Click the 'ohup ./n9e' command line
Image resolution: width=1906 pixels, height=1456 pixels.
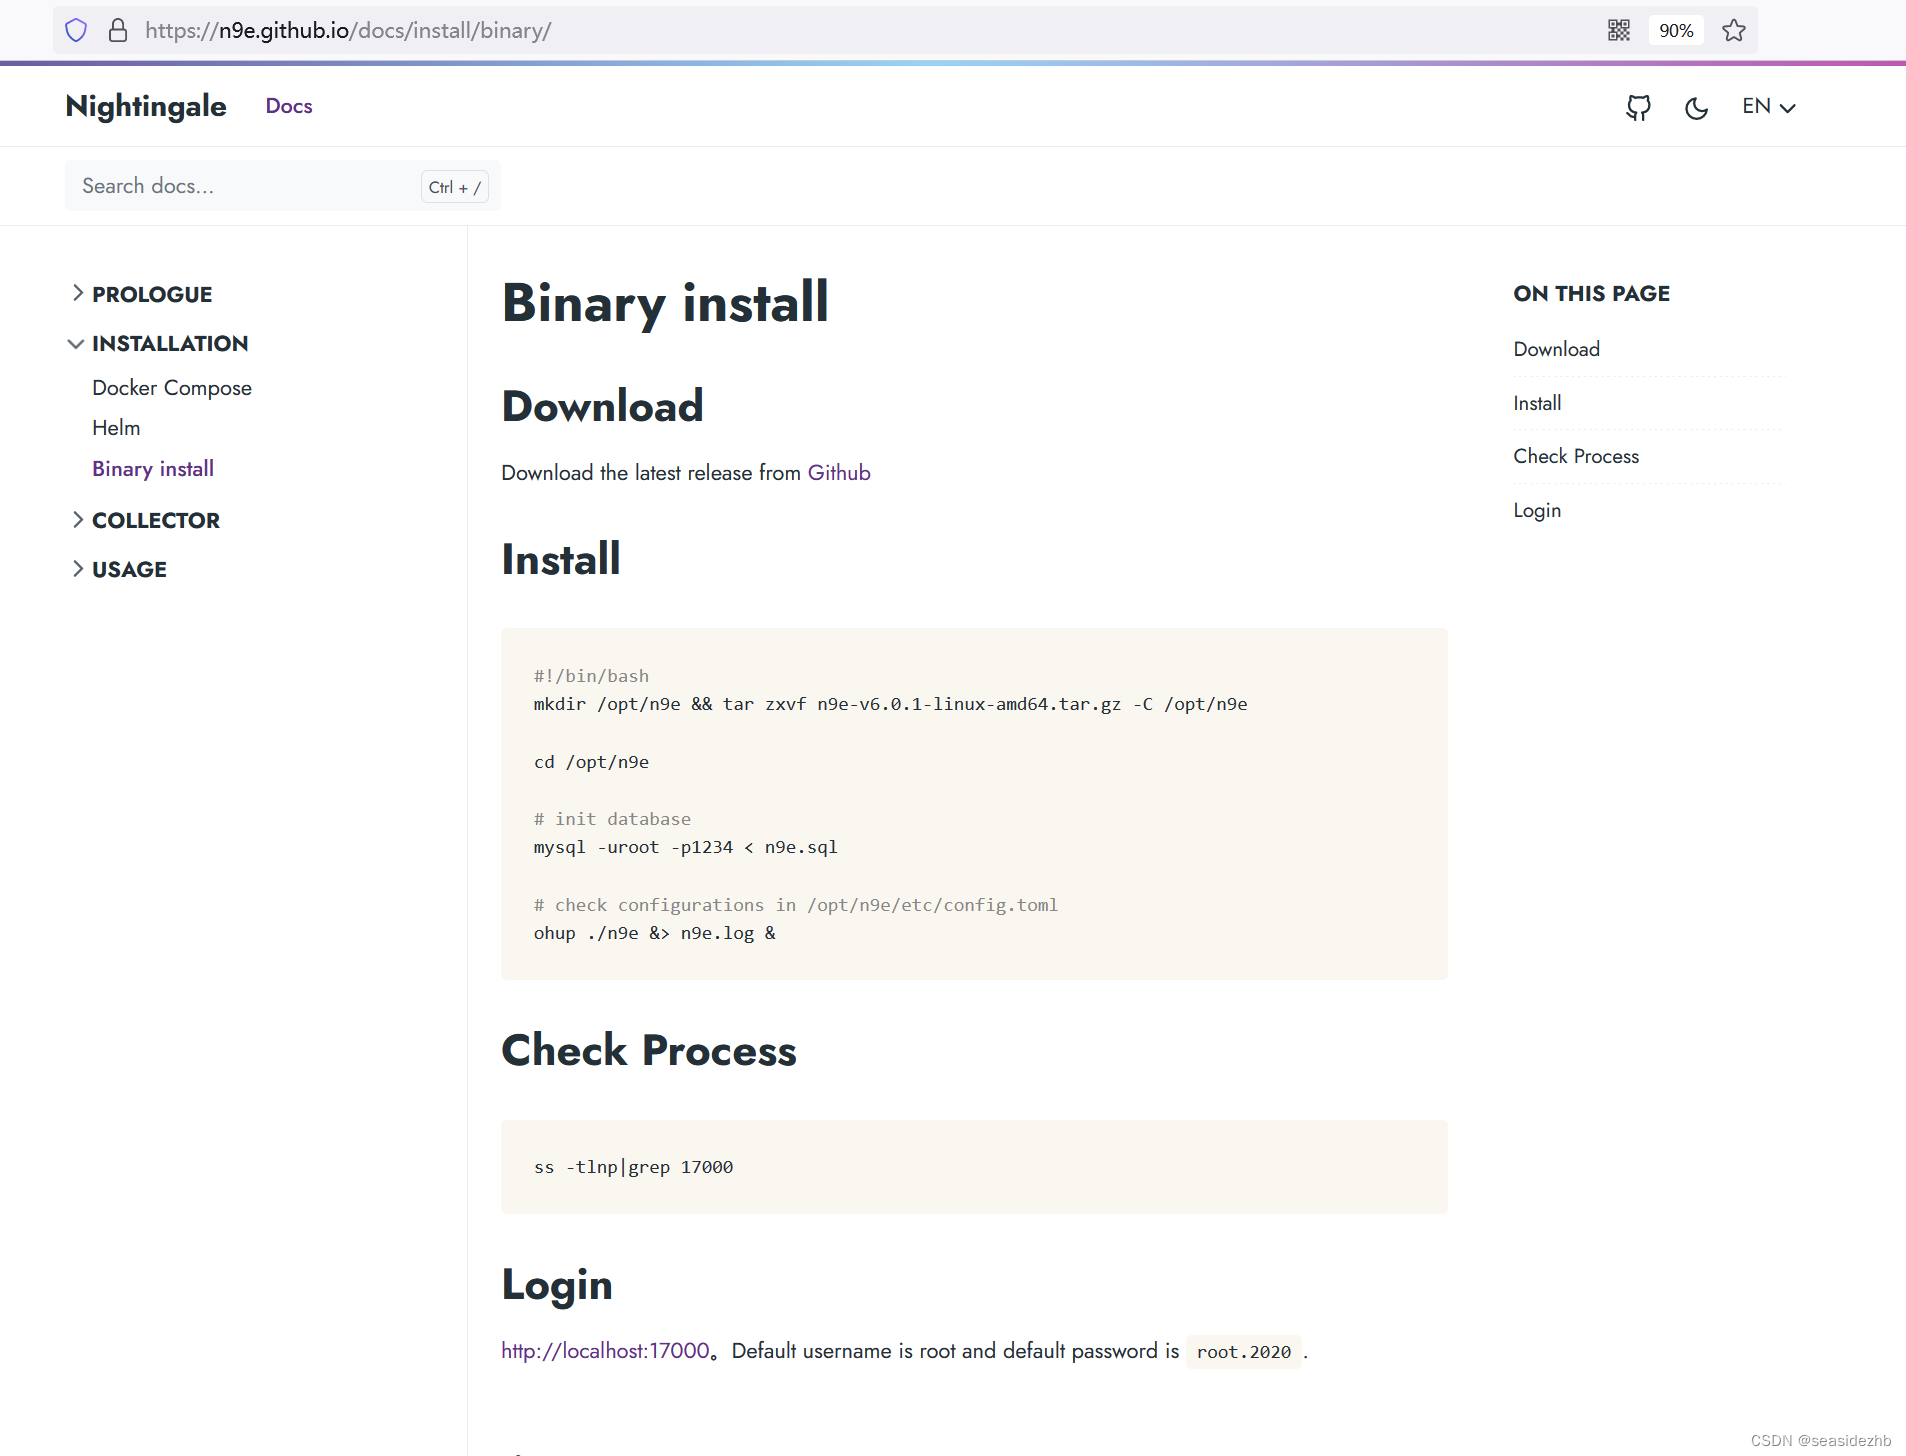(654, 933)
